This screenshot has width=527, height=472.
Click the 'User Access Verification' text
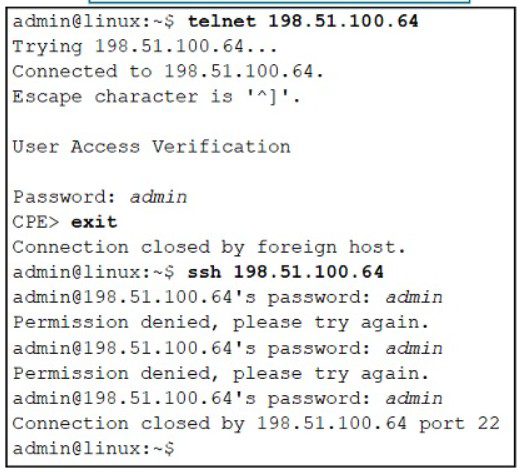151,147
